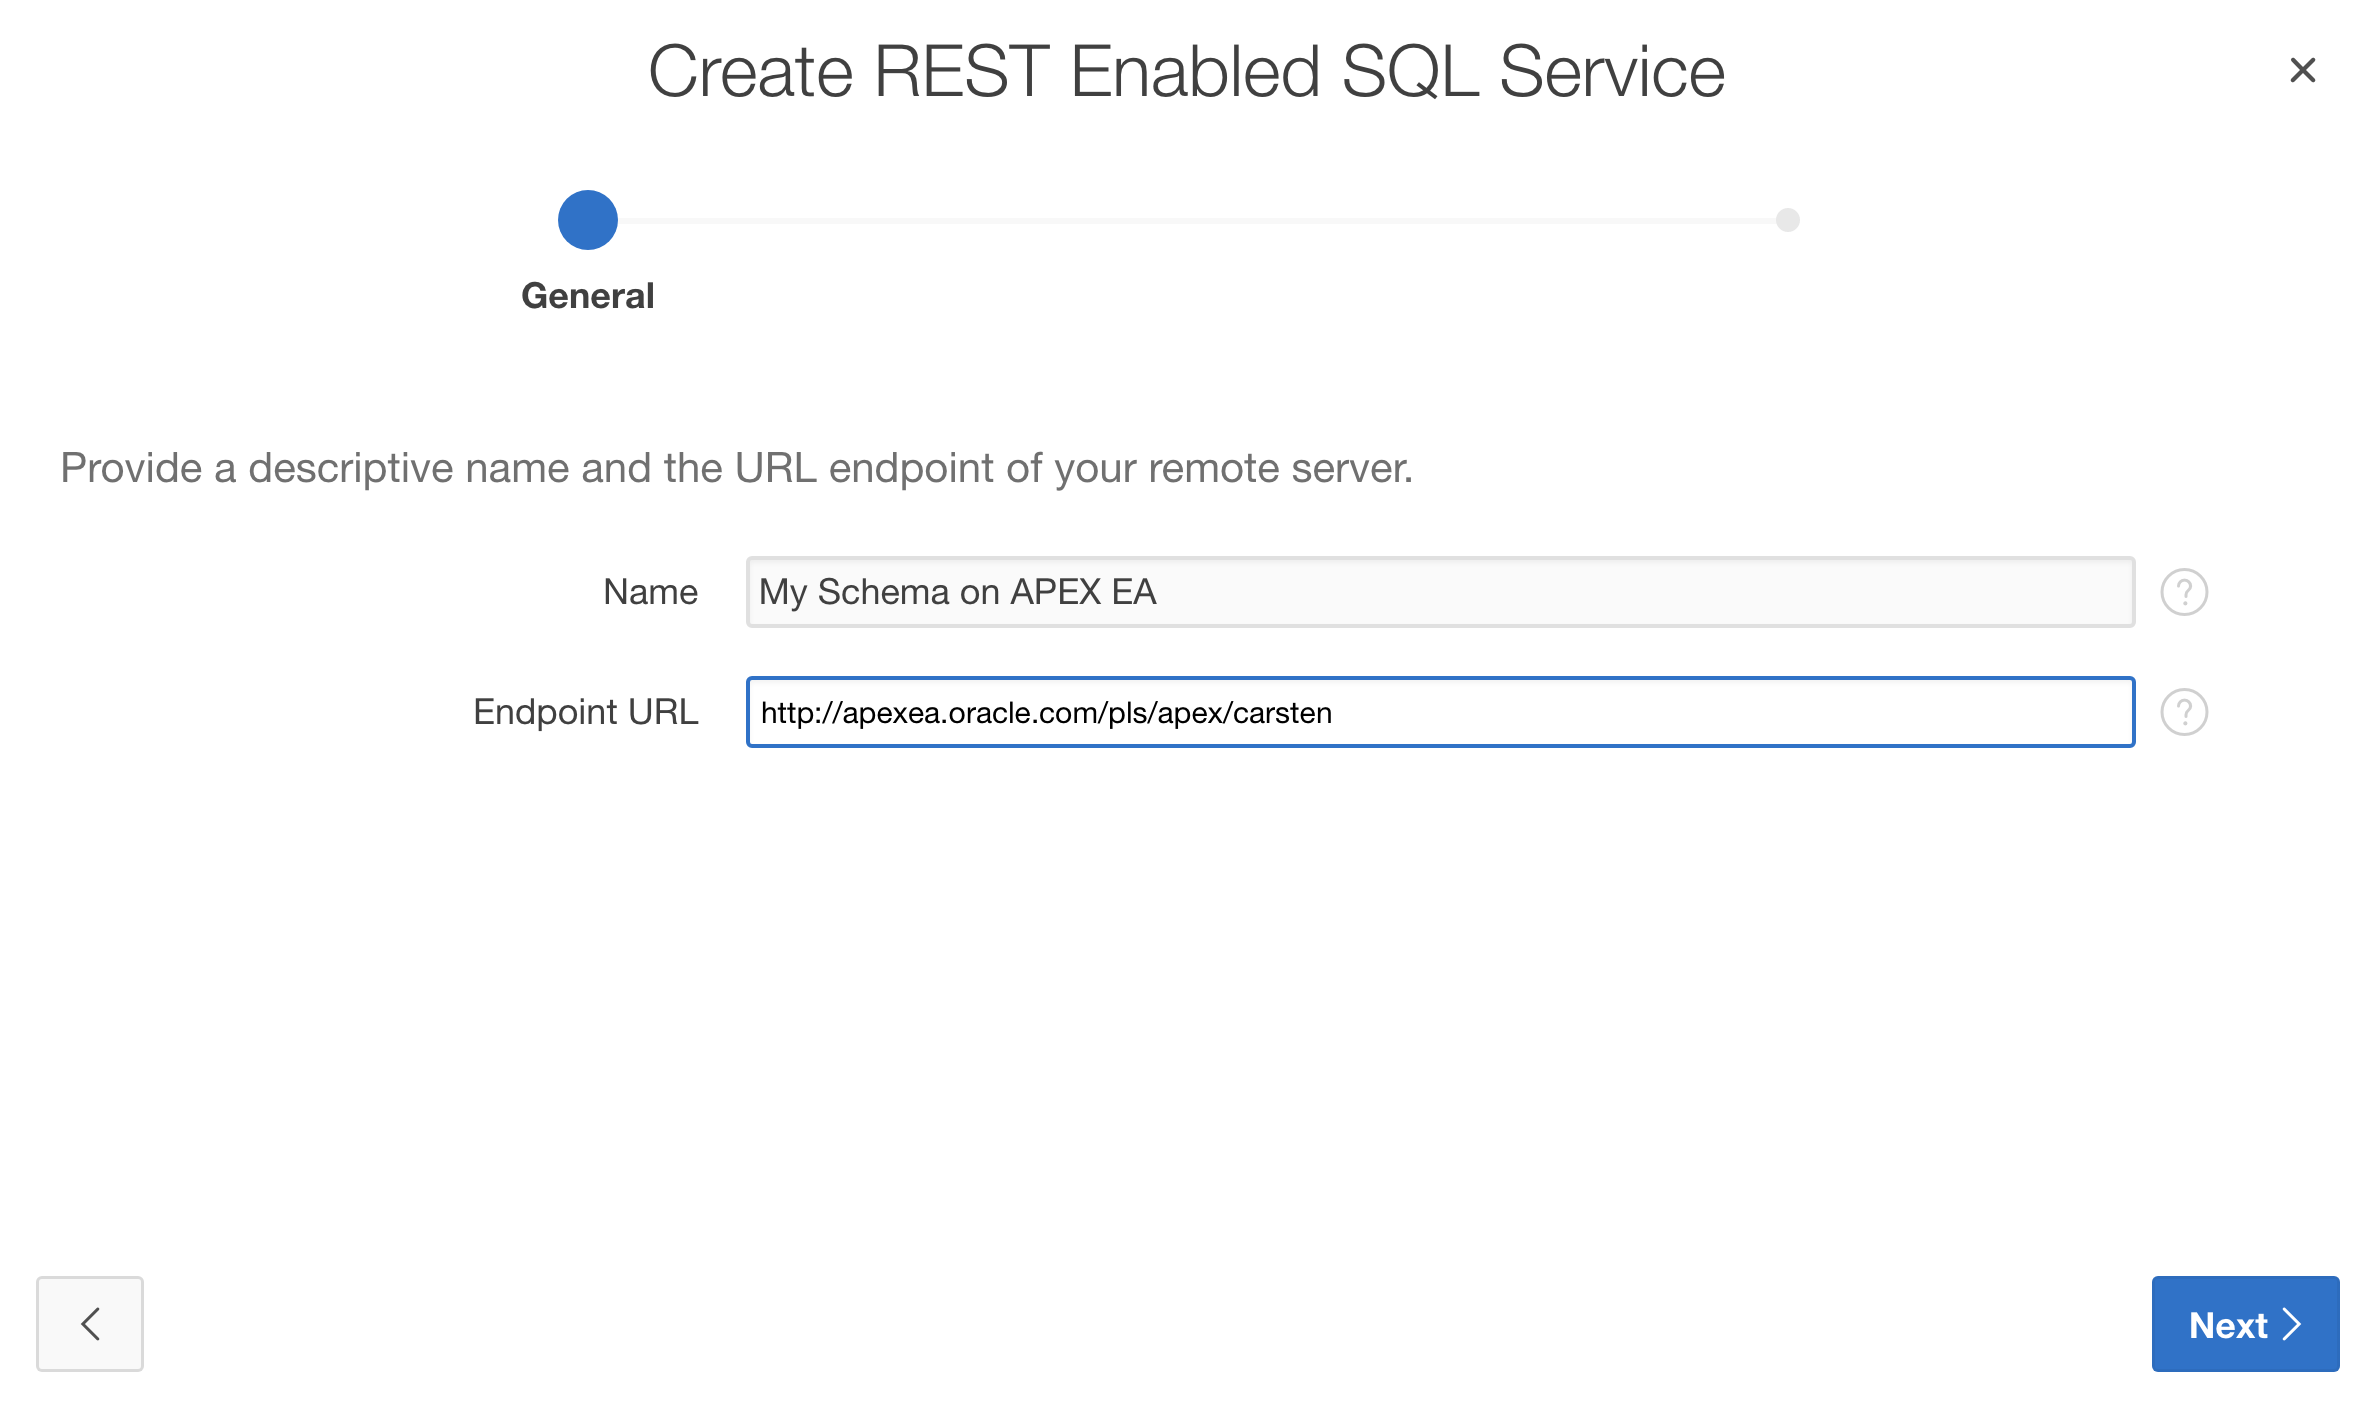Place cursor after 'carsten' in Endpoint URL
The width and height of the screenshot is (2378, 1408).
tap(1334, 713)
